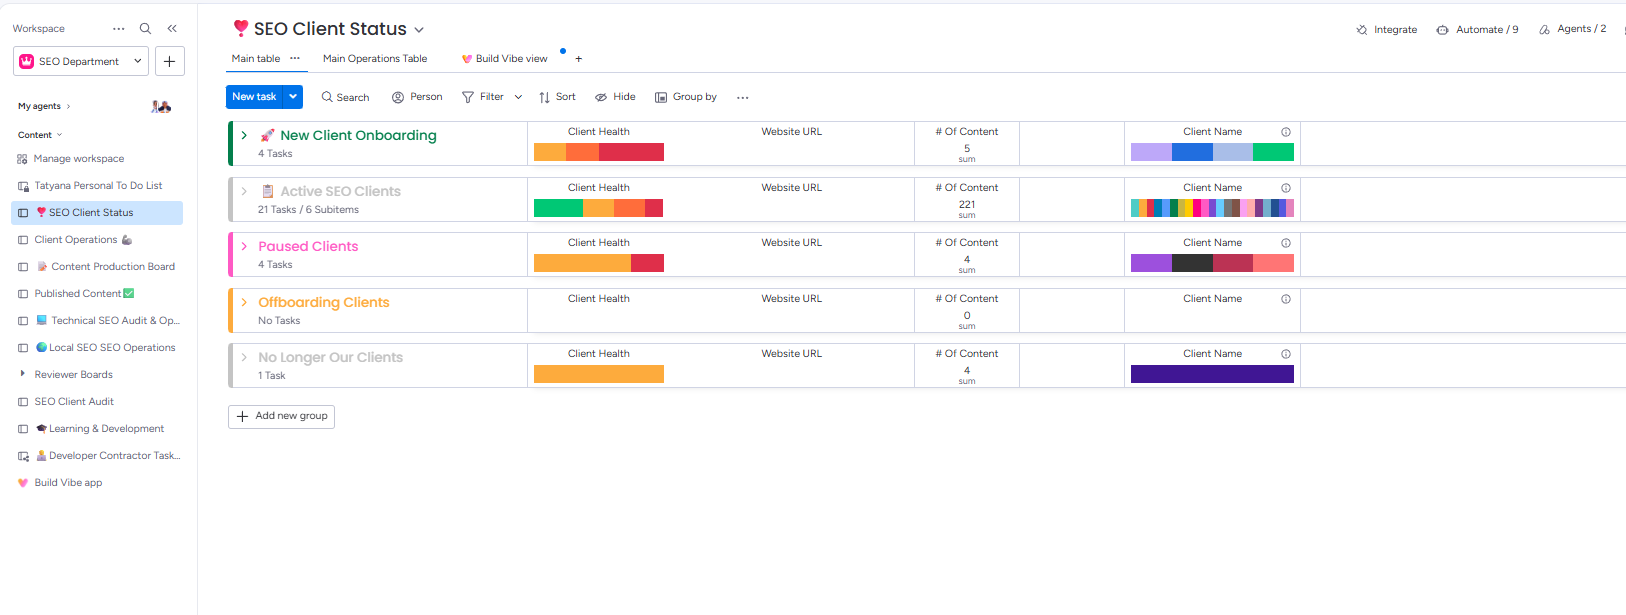Open the Filter dropdown arrow

[x=518, y=97]
